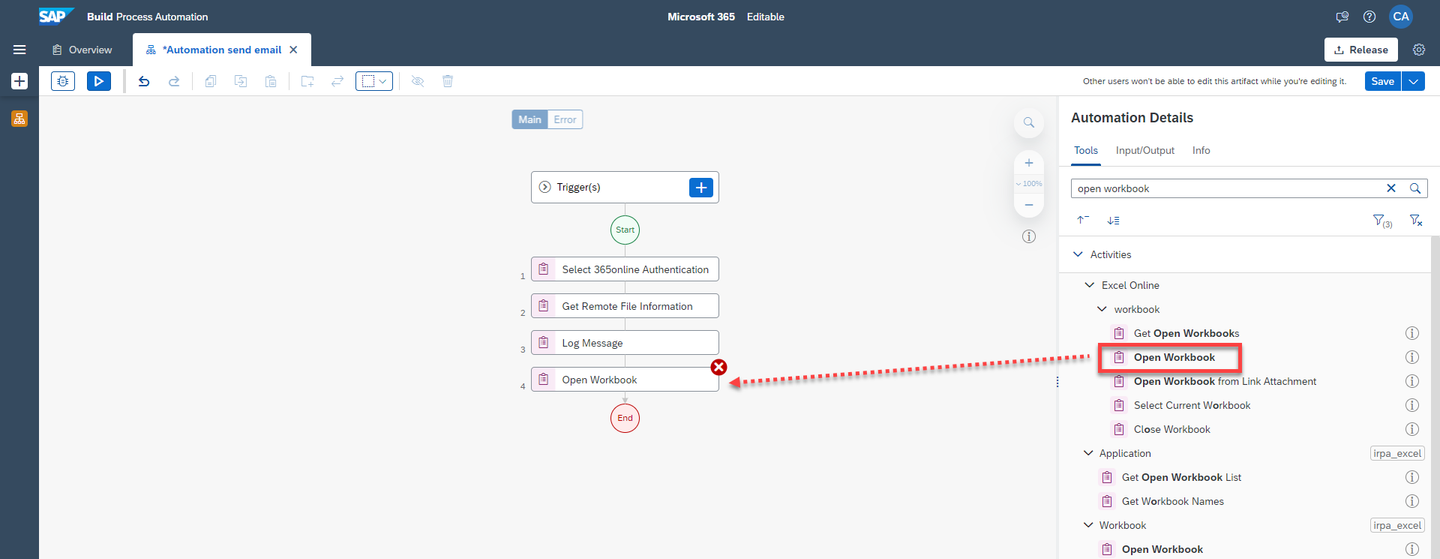Click the info icon next to Close Workbook
Image resolution: width=1440 pixels, height=559 pixels.
(1413, 429)
